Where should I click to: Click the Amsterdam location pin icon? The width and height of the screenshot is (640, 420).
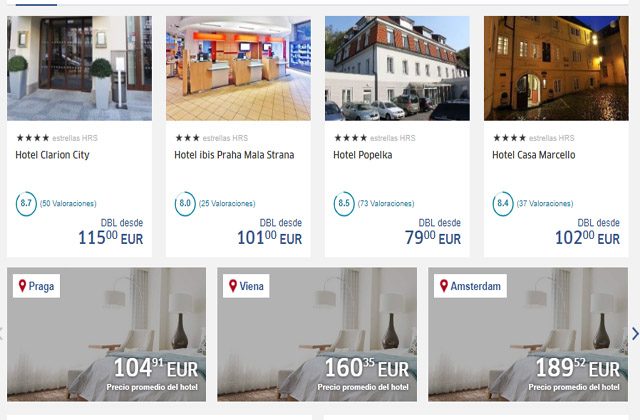[x=444, y=286]
